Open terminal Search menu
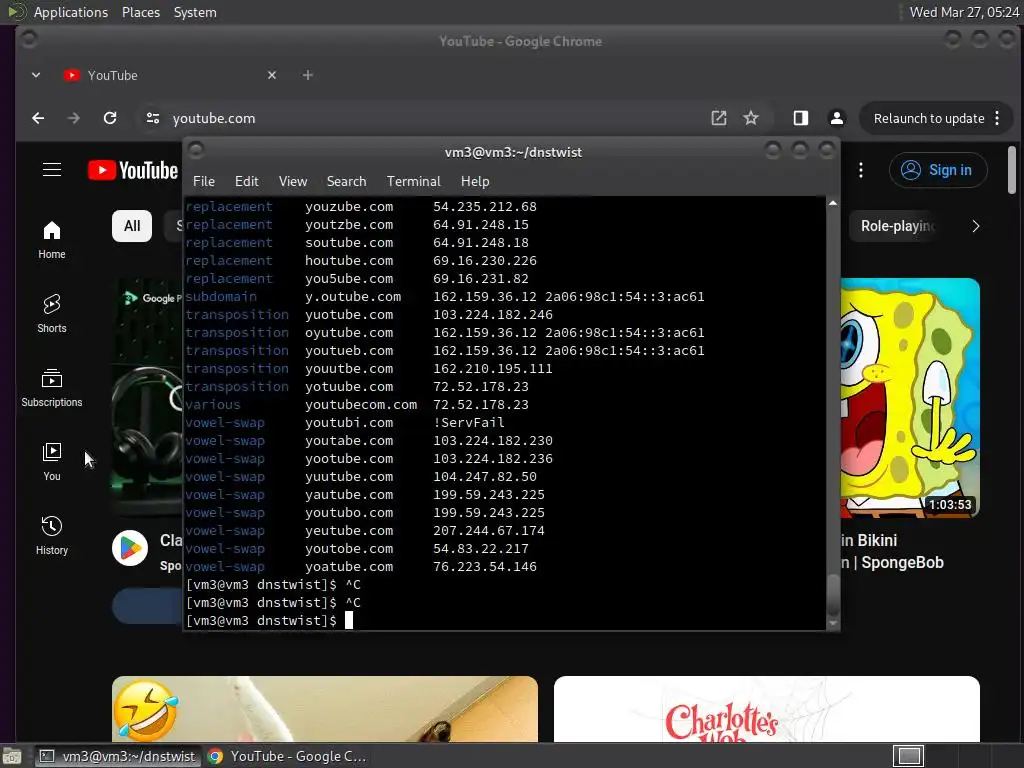 coord(346,182)
